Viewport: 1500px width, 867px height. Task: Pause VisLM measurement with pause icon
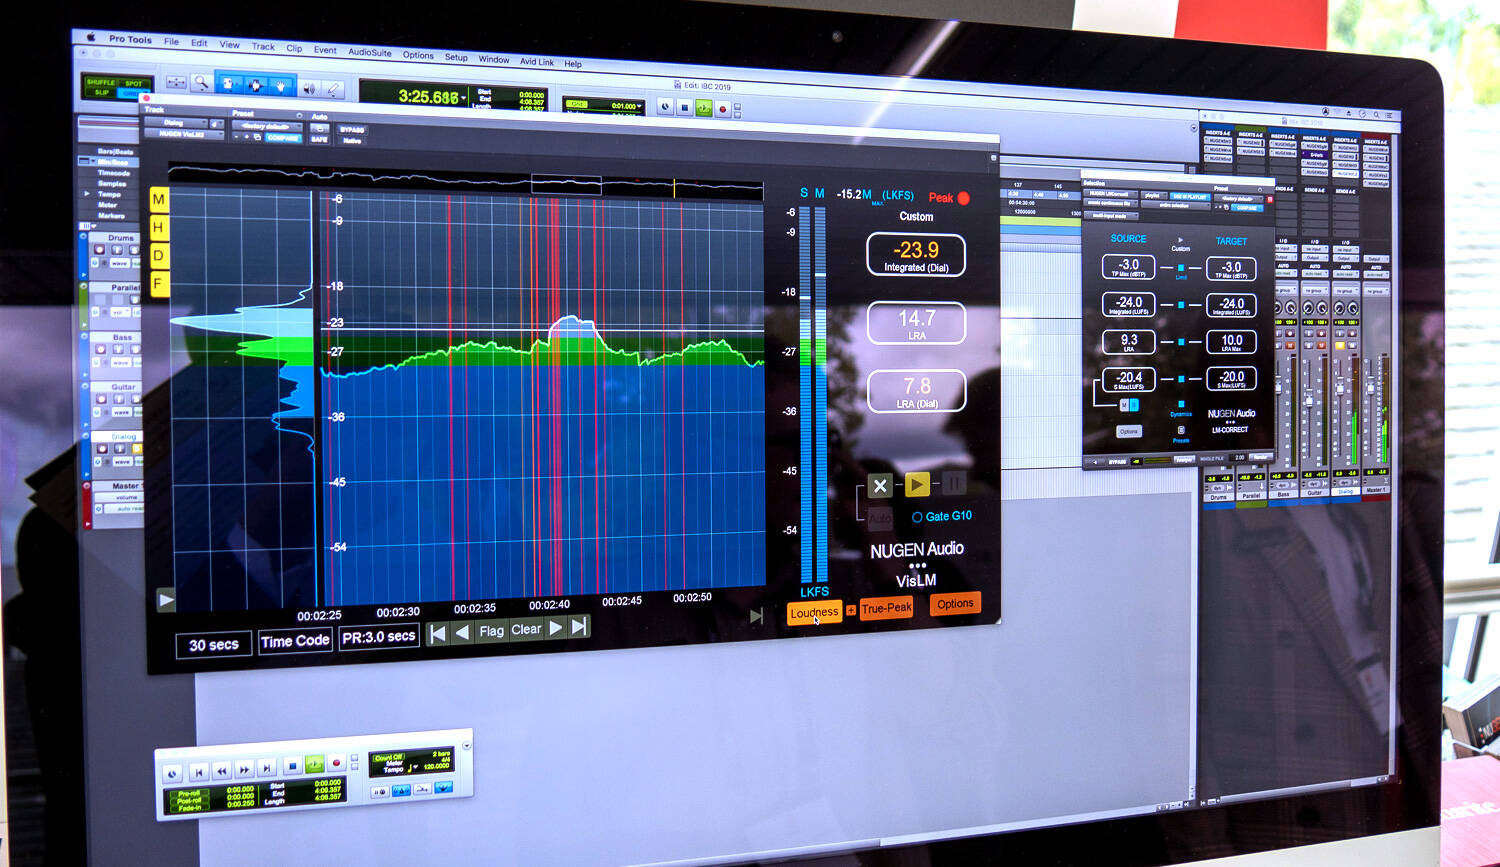[954, 484]
